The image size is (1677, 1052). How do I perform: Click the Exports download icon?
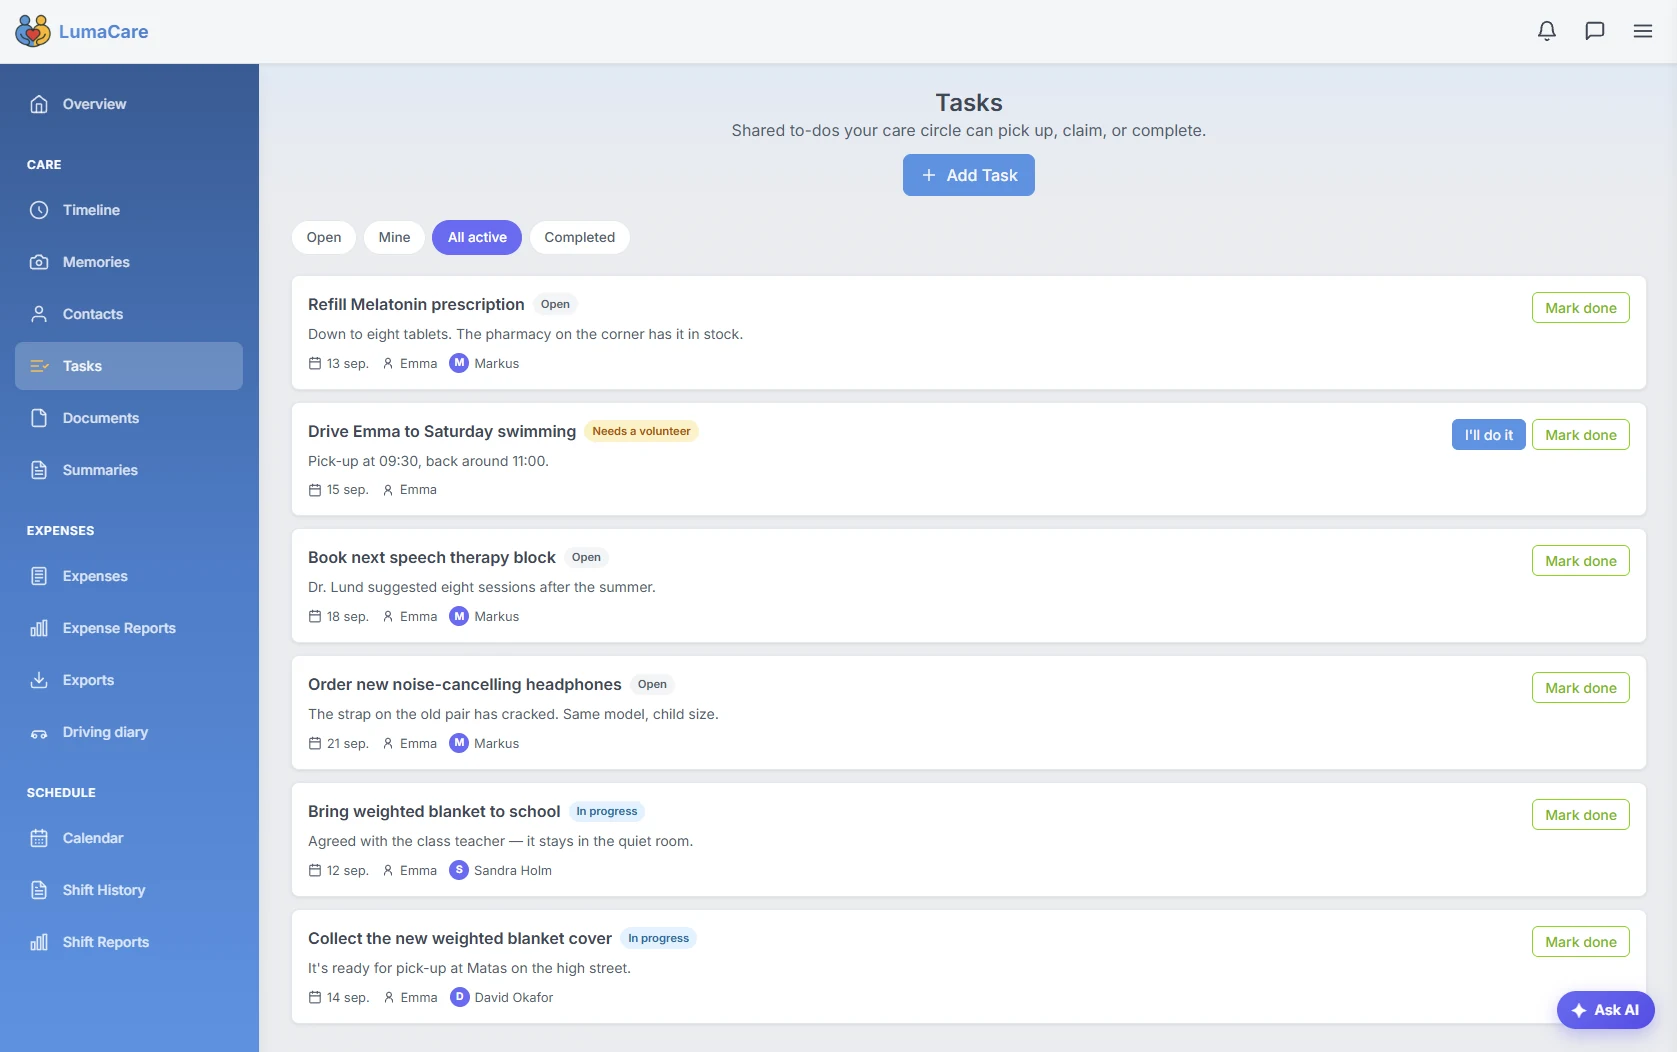[39, 680]
